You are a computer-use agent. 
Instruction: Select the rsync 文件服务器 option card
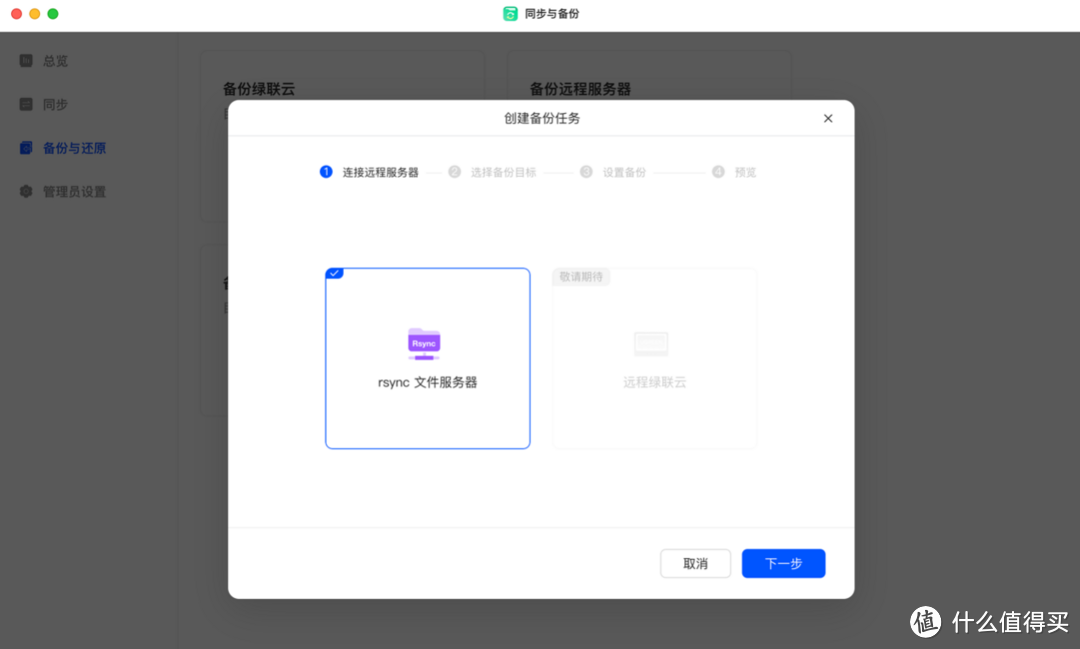[427, 358]
